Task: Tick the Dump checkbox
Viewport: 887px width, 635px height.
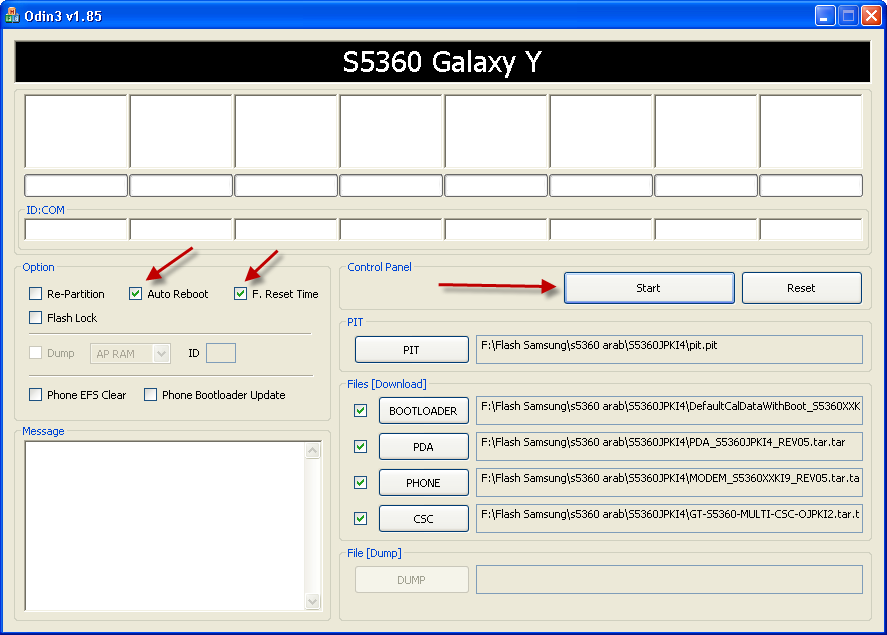Action: click(36, 353)
